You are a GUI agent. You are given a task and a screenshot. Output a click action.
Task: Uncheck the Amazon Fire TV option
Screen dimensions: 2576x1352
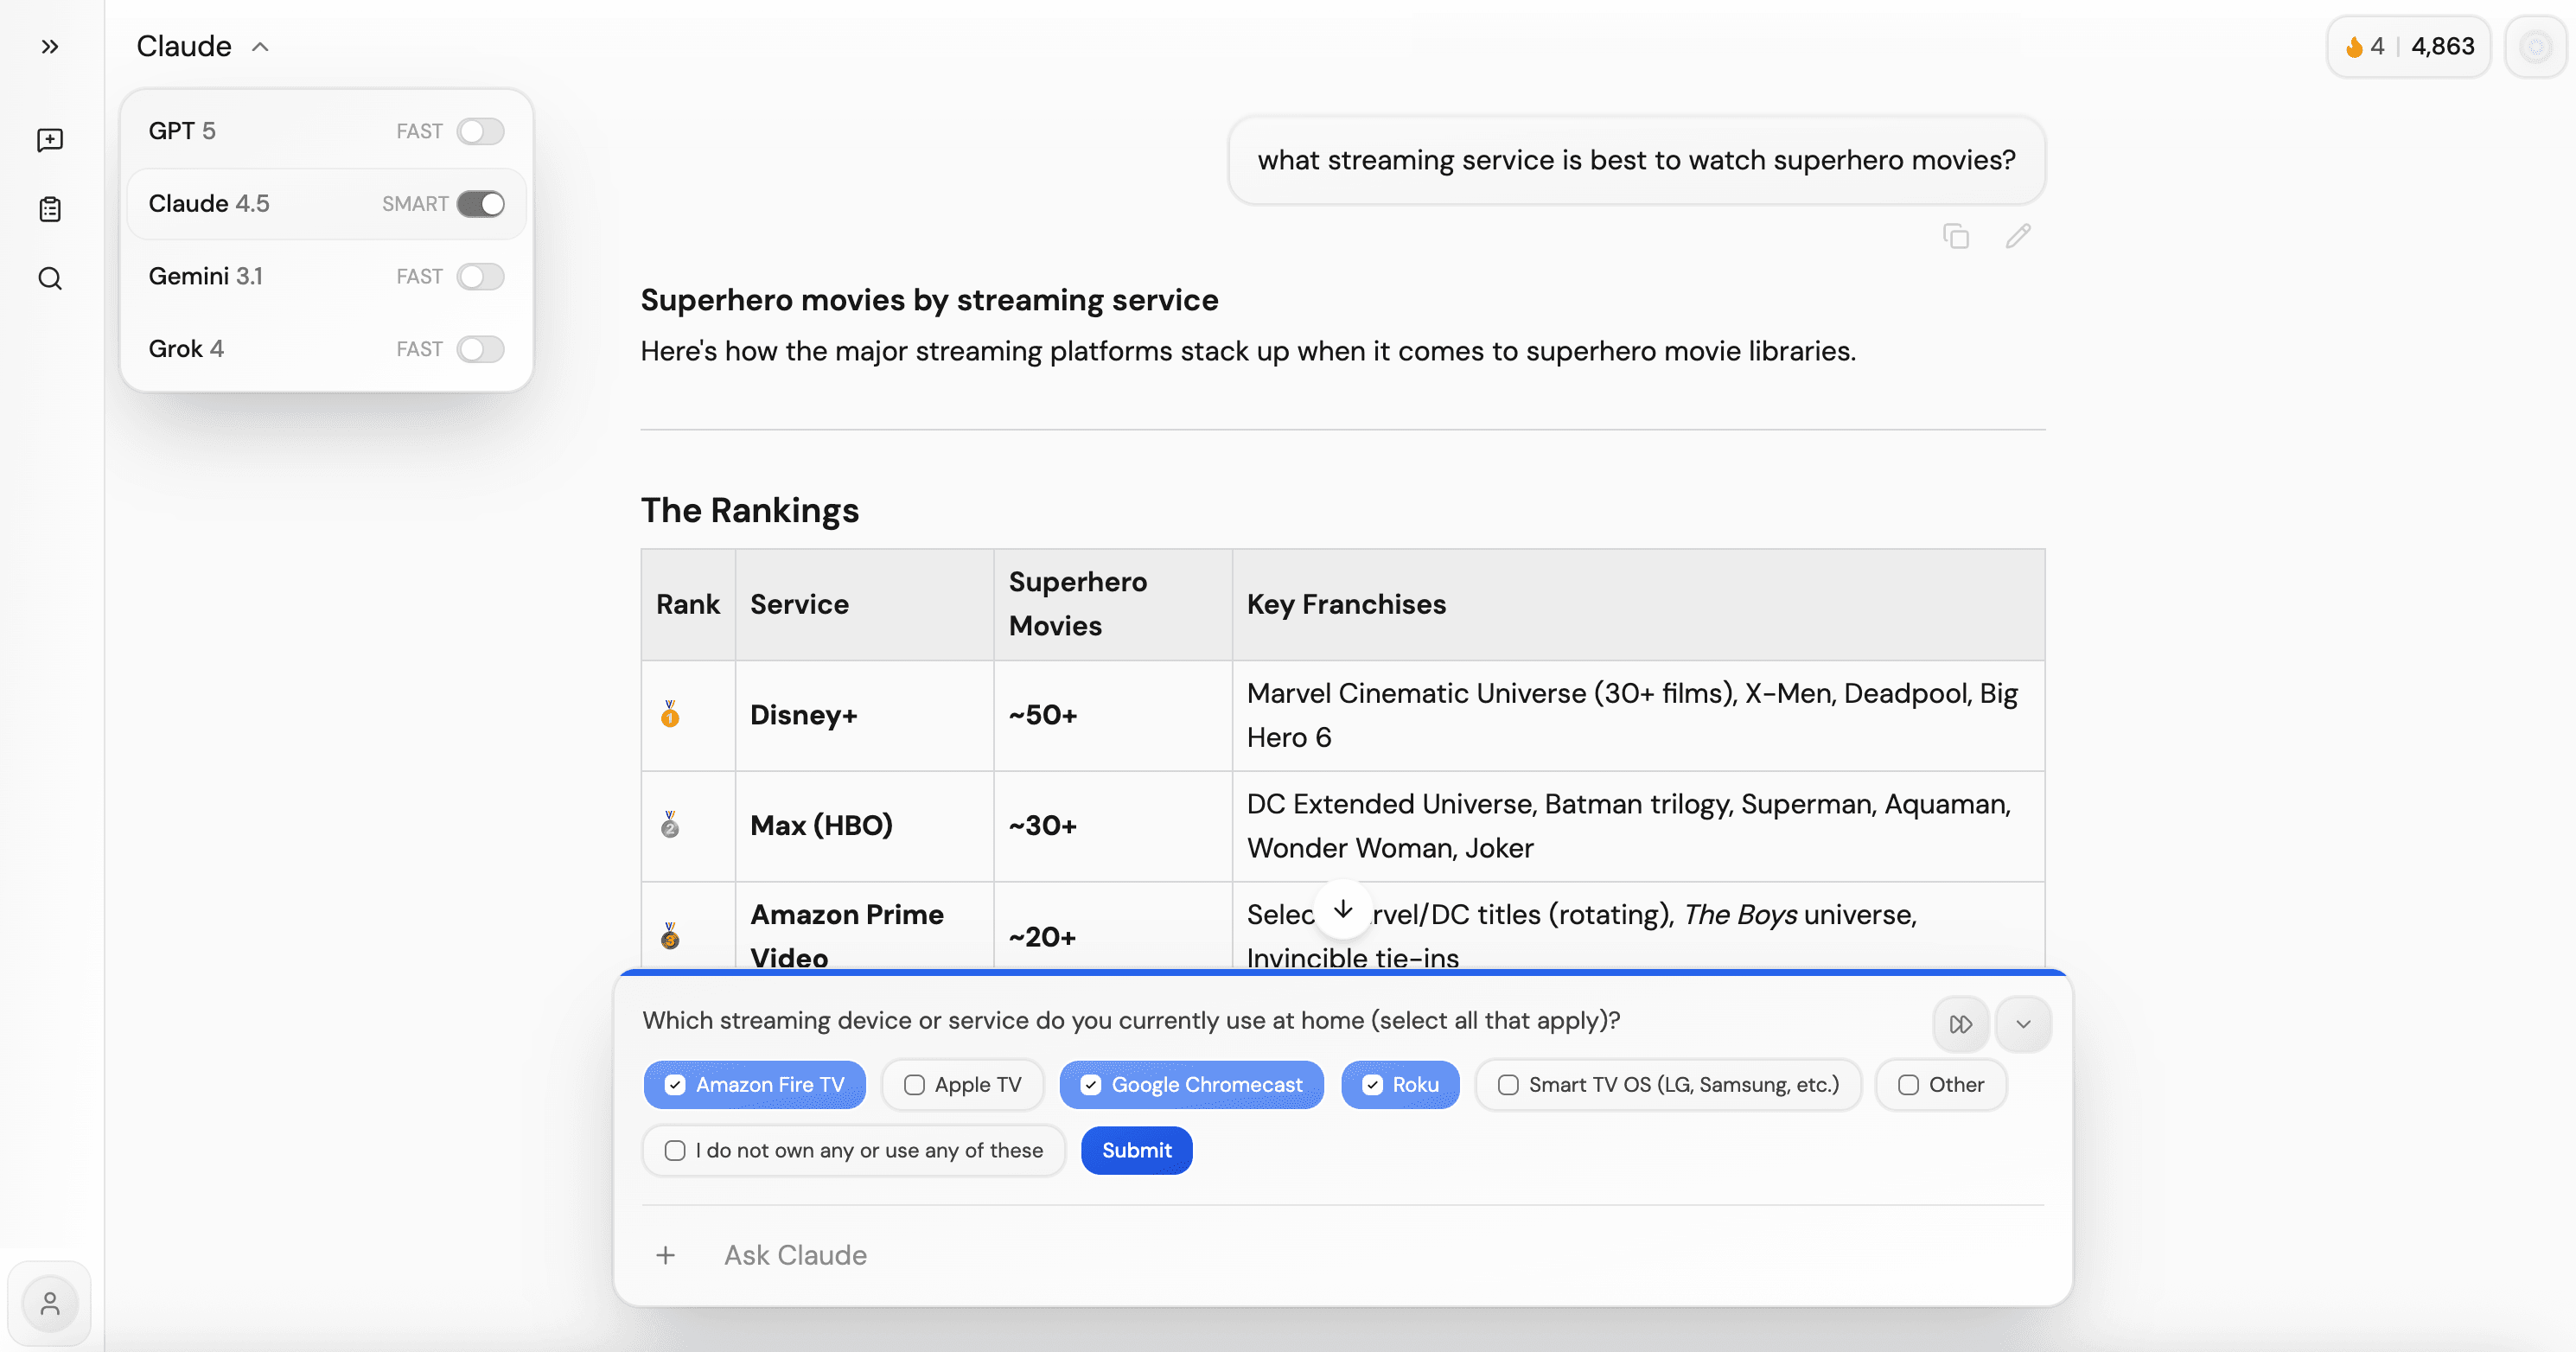[755, 1085]
